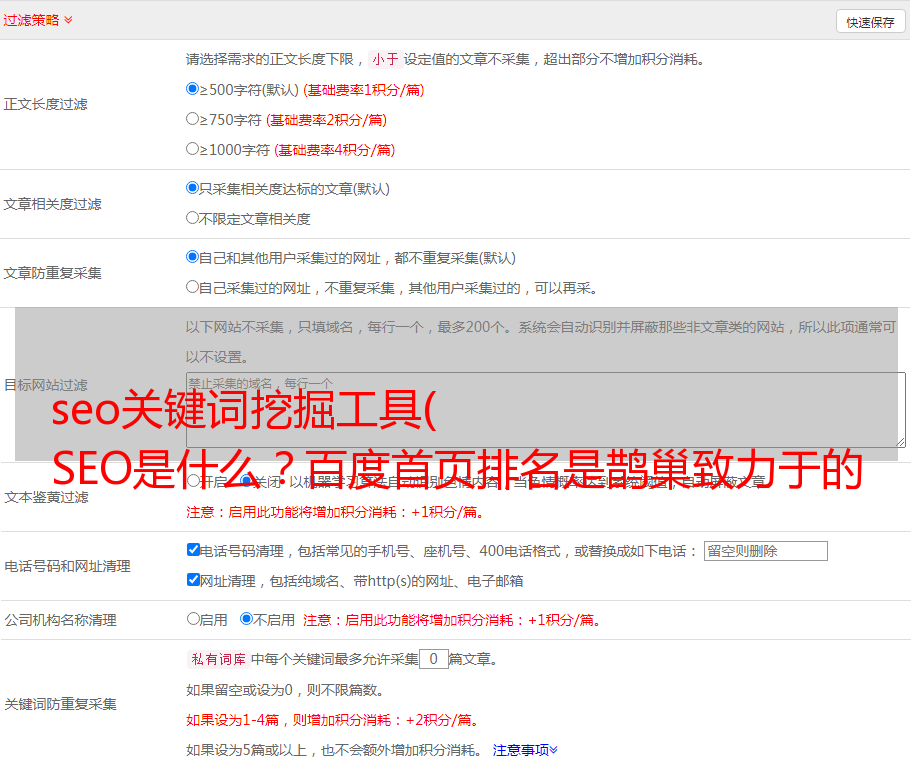
Task: Click the 快速保存 button
Action: (869, 22)
